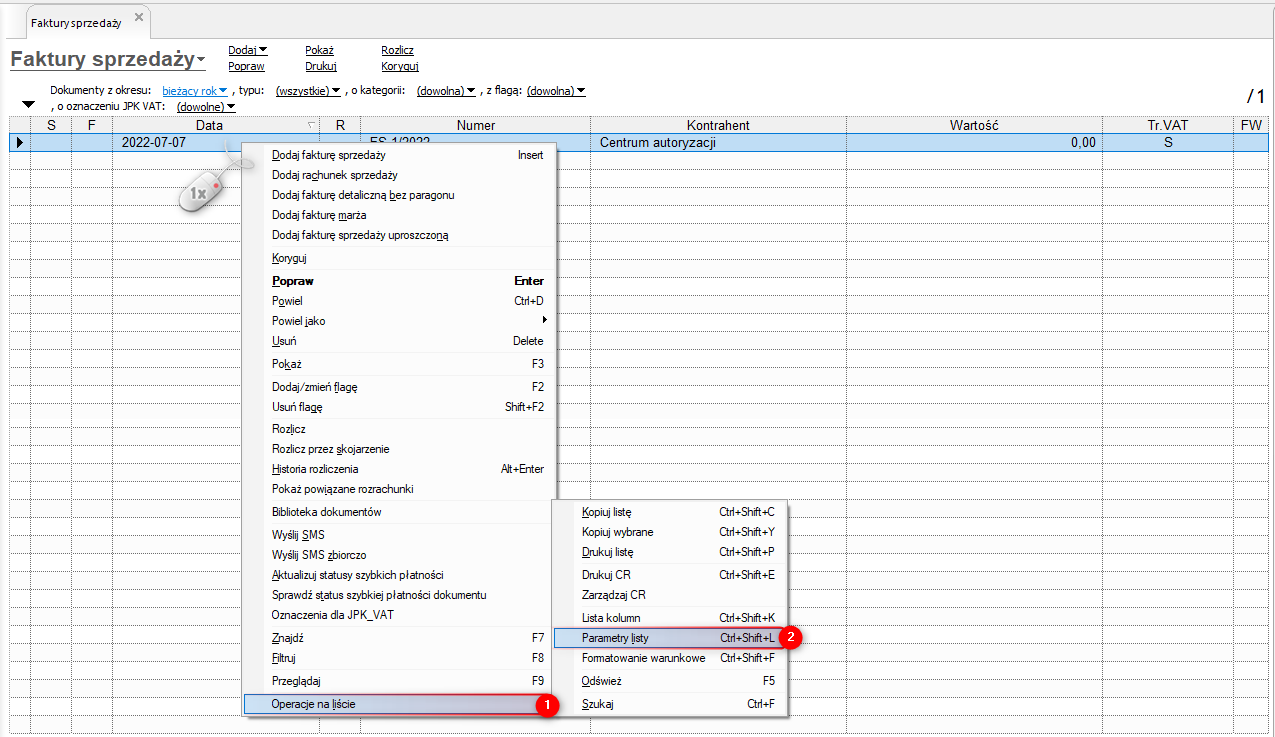Viewport: 1275px width, 737px height.
Task: Select 'Znajdź' F7 menu entry
Action: (399, 638)
